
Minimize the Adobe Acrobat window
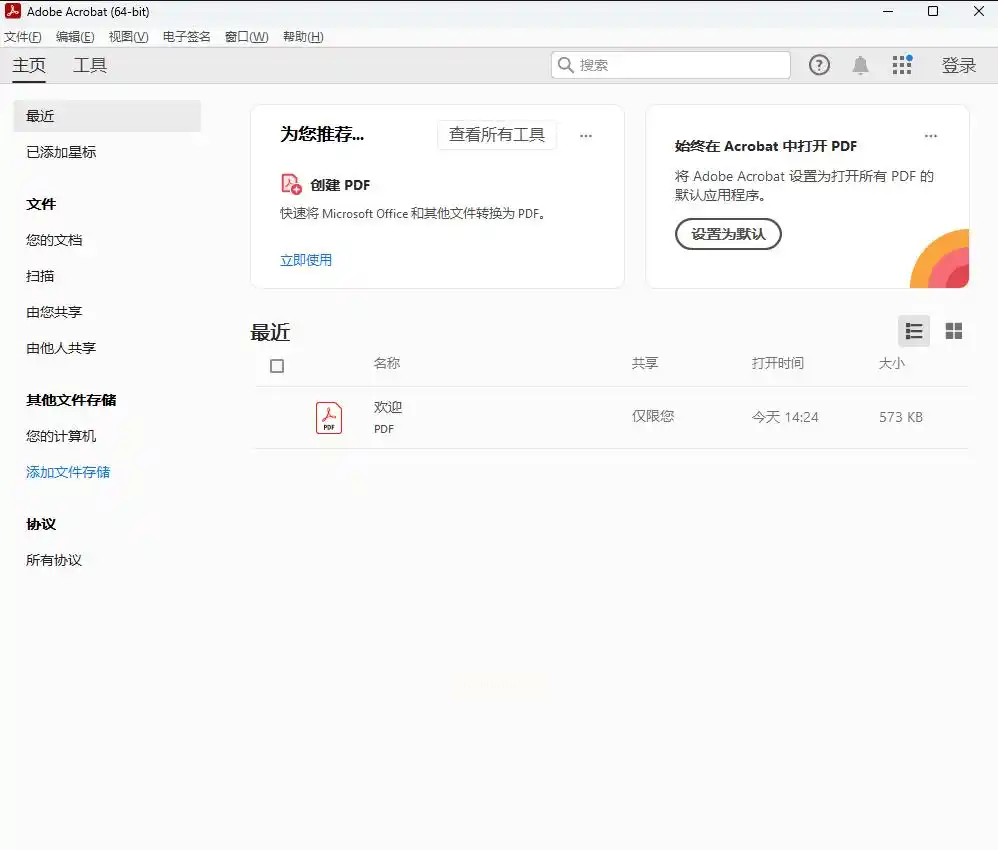888,11
